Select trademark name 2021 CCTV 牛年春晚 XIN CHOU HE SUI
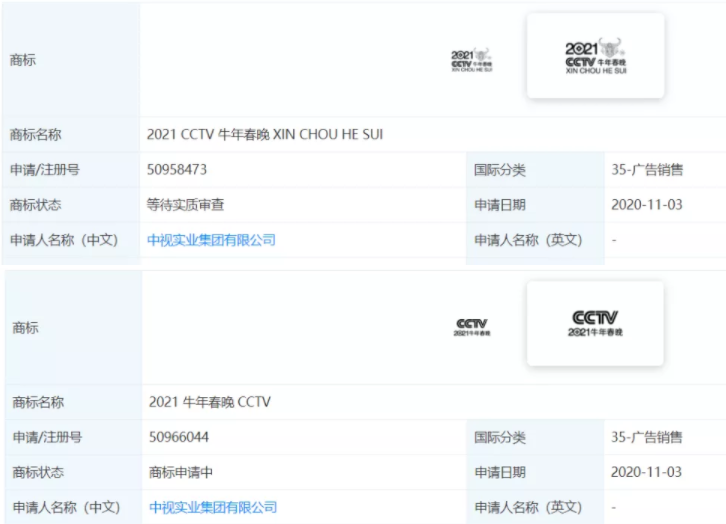 coord(265,134)
